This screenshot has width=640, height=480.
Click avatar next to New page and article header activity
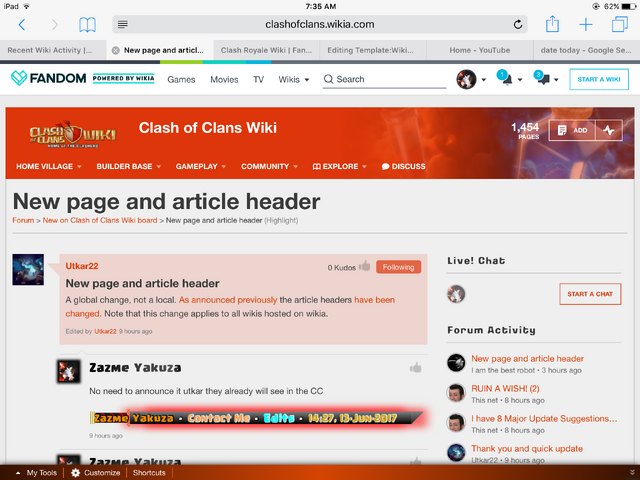point(456,362)
